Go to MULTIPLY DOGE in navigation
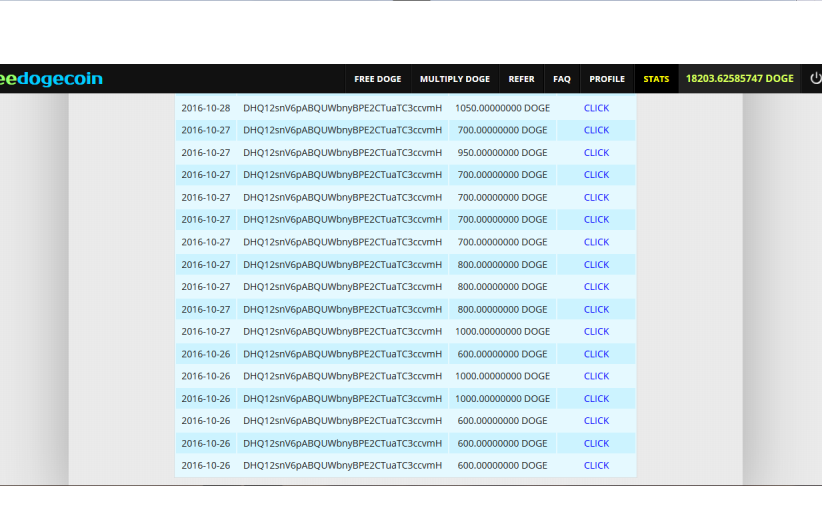 [454, 79]
